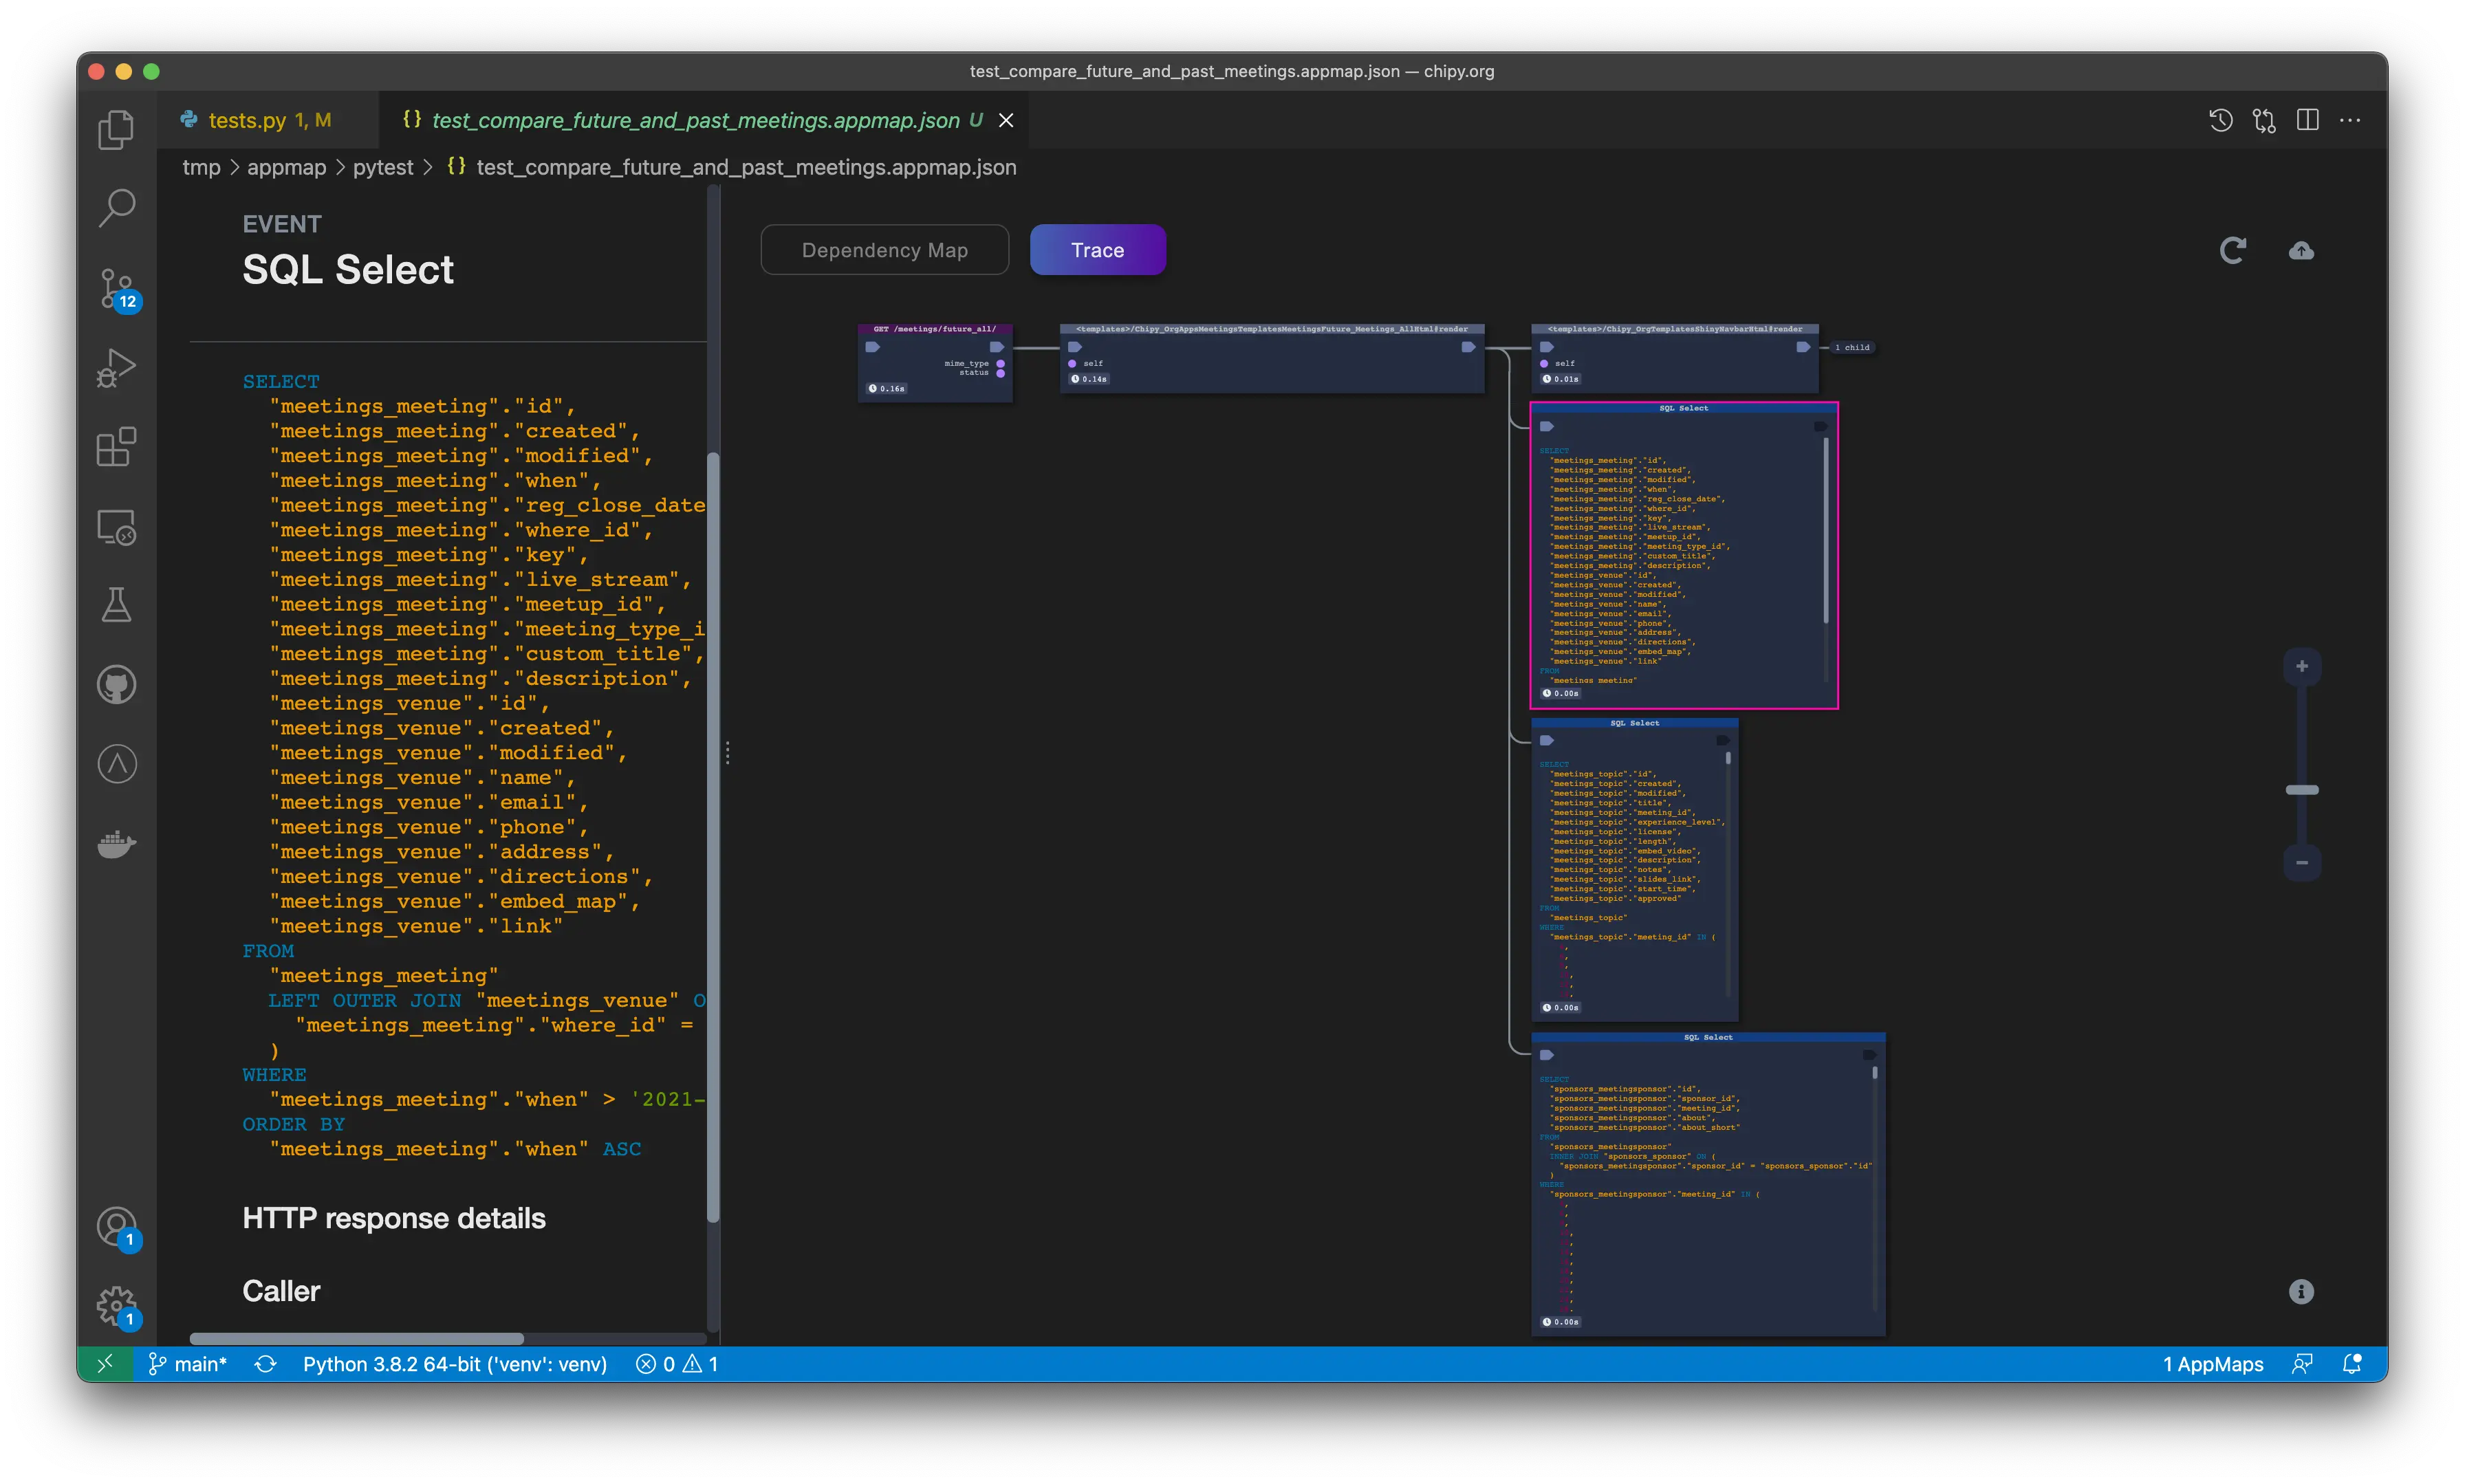Click the 0.01s elapsed time badge
Viewport: 2465px width, 1484px height.
point(1560,379)
